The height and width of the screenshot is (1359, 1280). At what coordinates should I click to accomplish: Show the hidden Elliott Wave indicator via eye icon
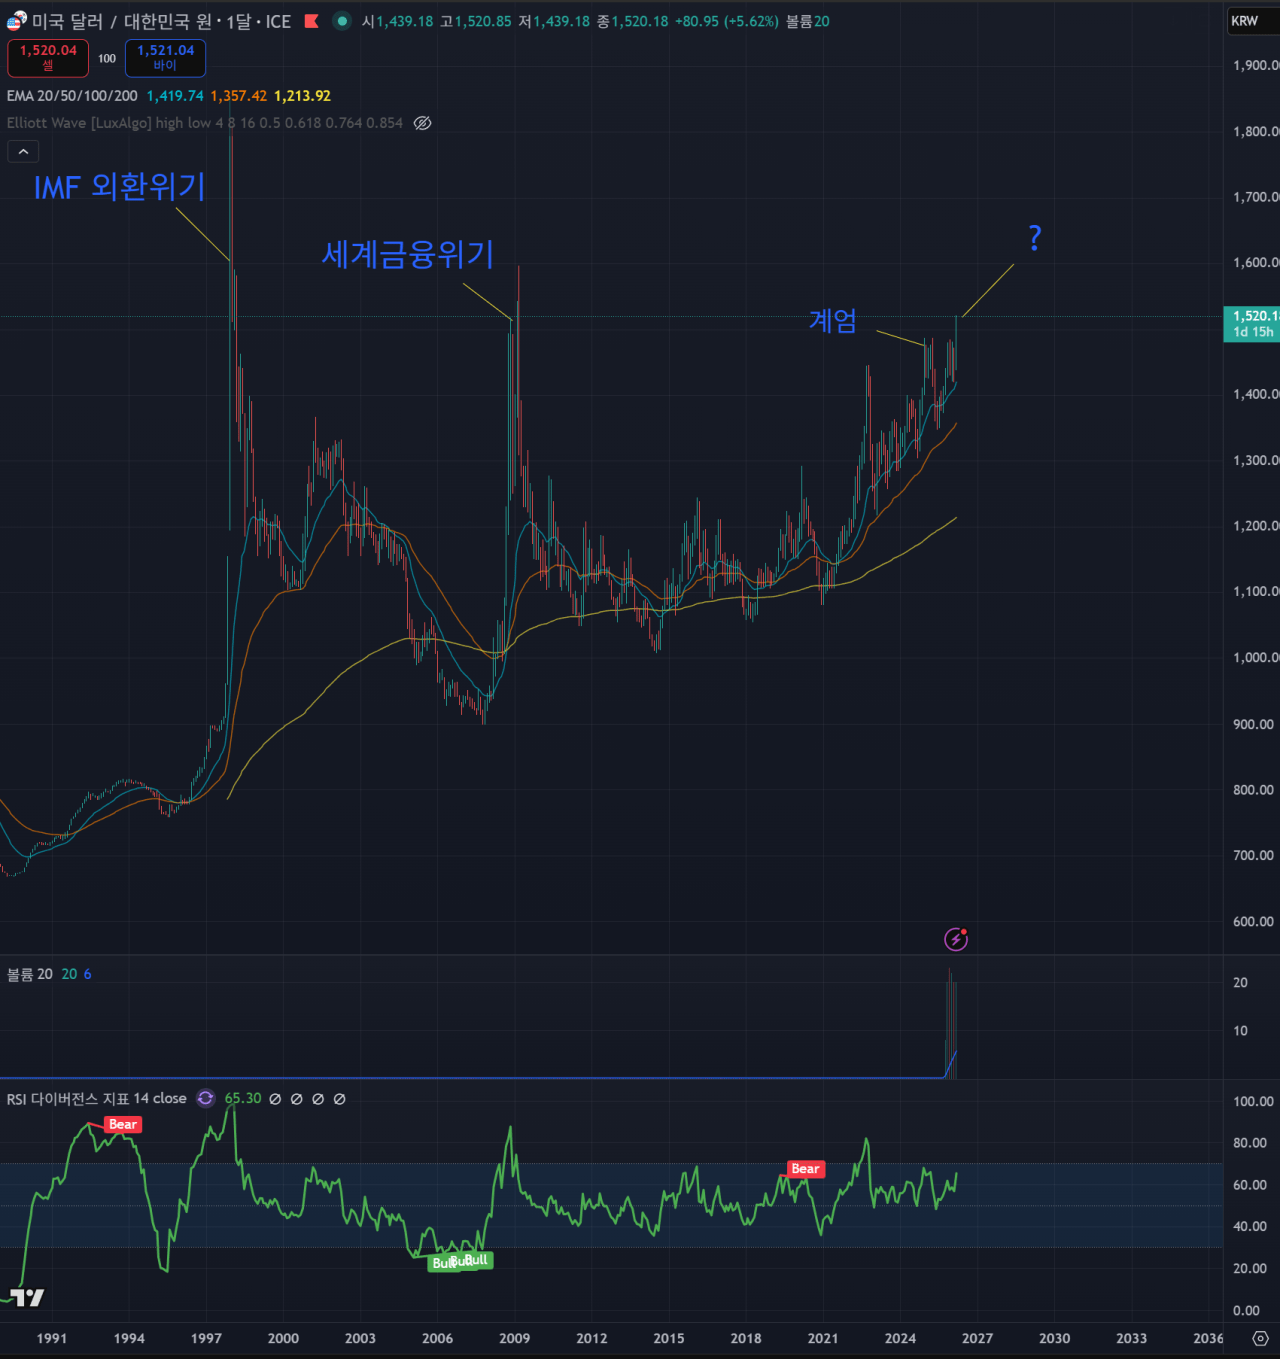(x=423, y=123)
